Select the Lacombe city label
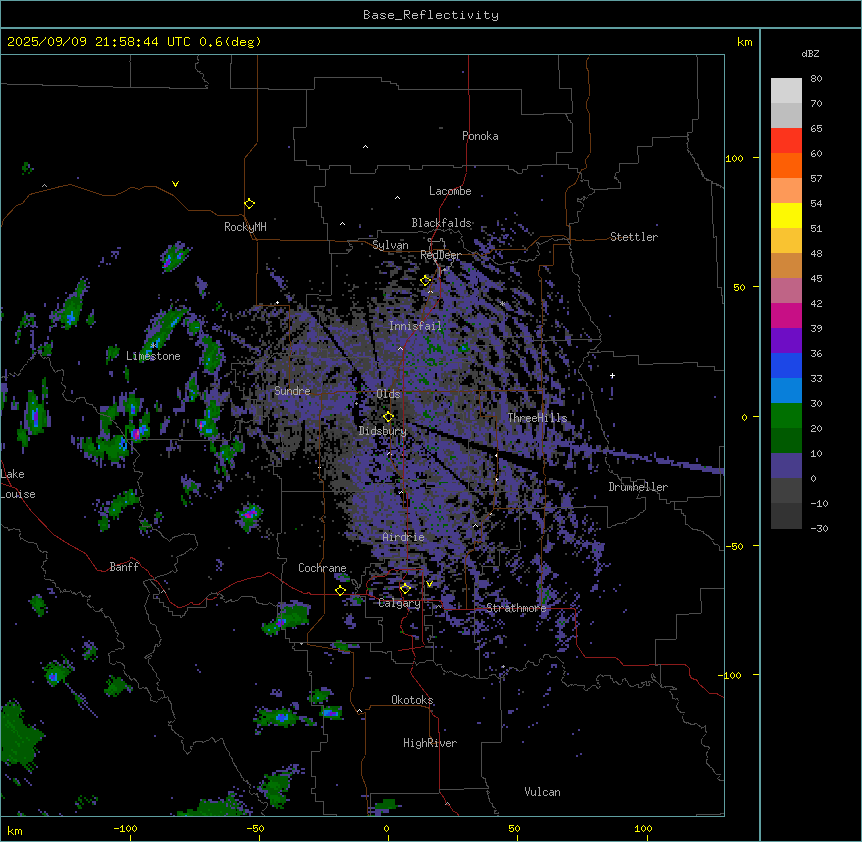Image resolution: width=862 pixels, height=842 pixels. [x=450, y=191]
